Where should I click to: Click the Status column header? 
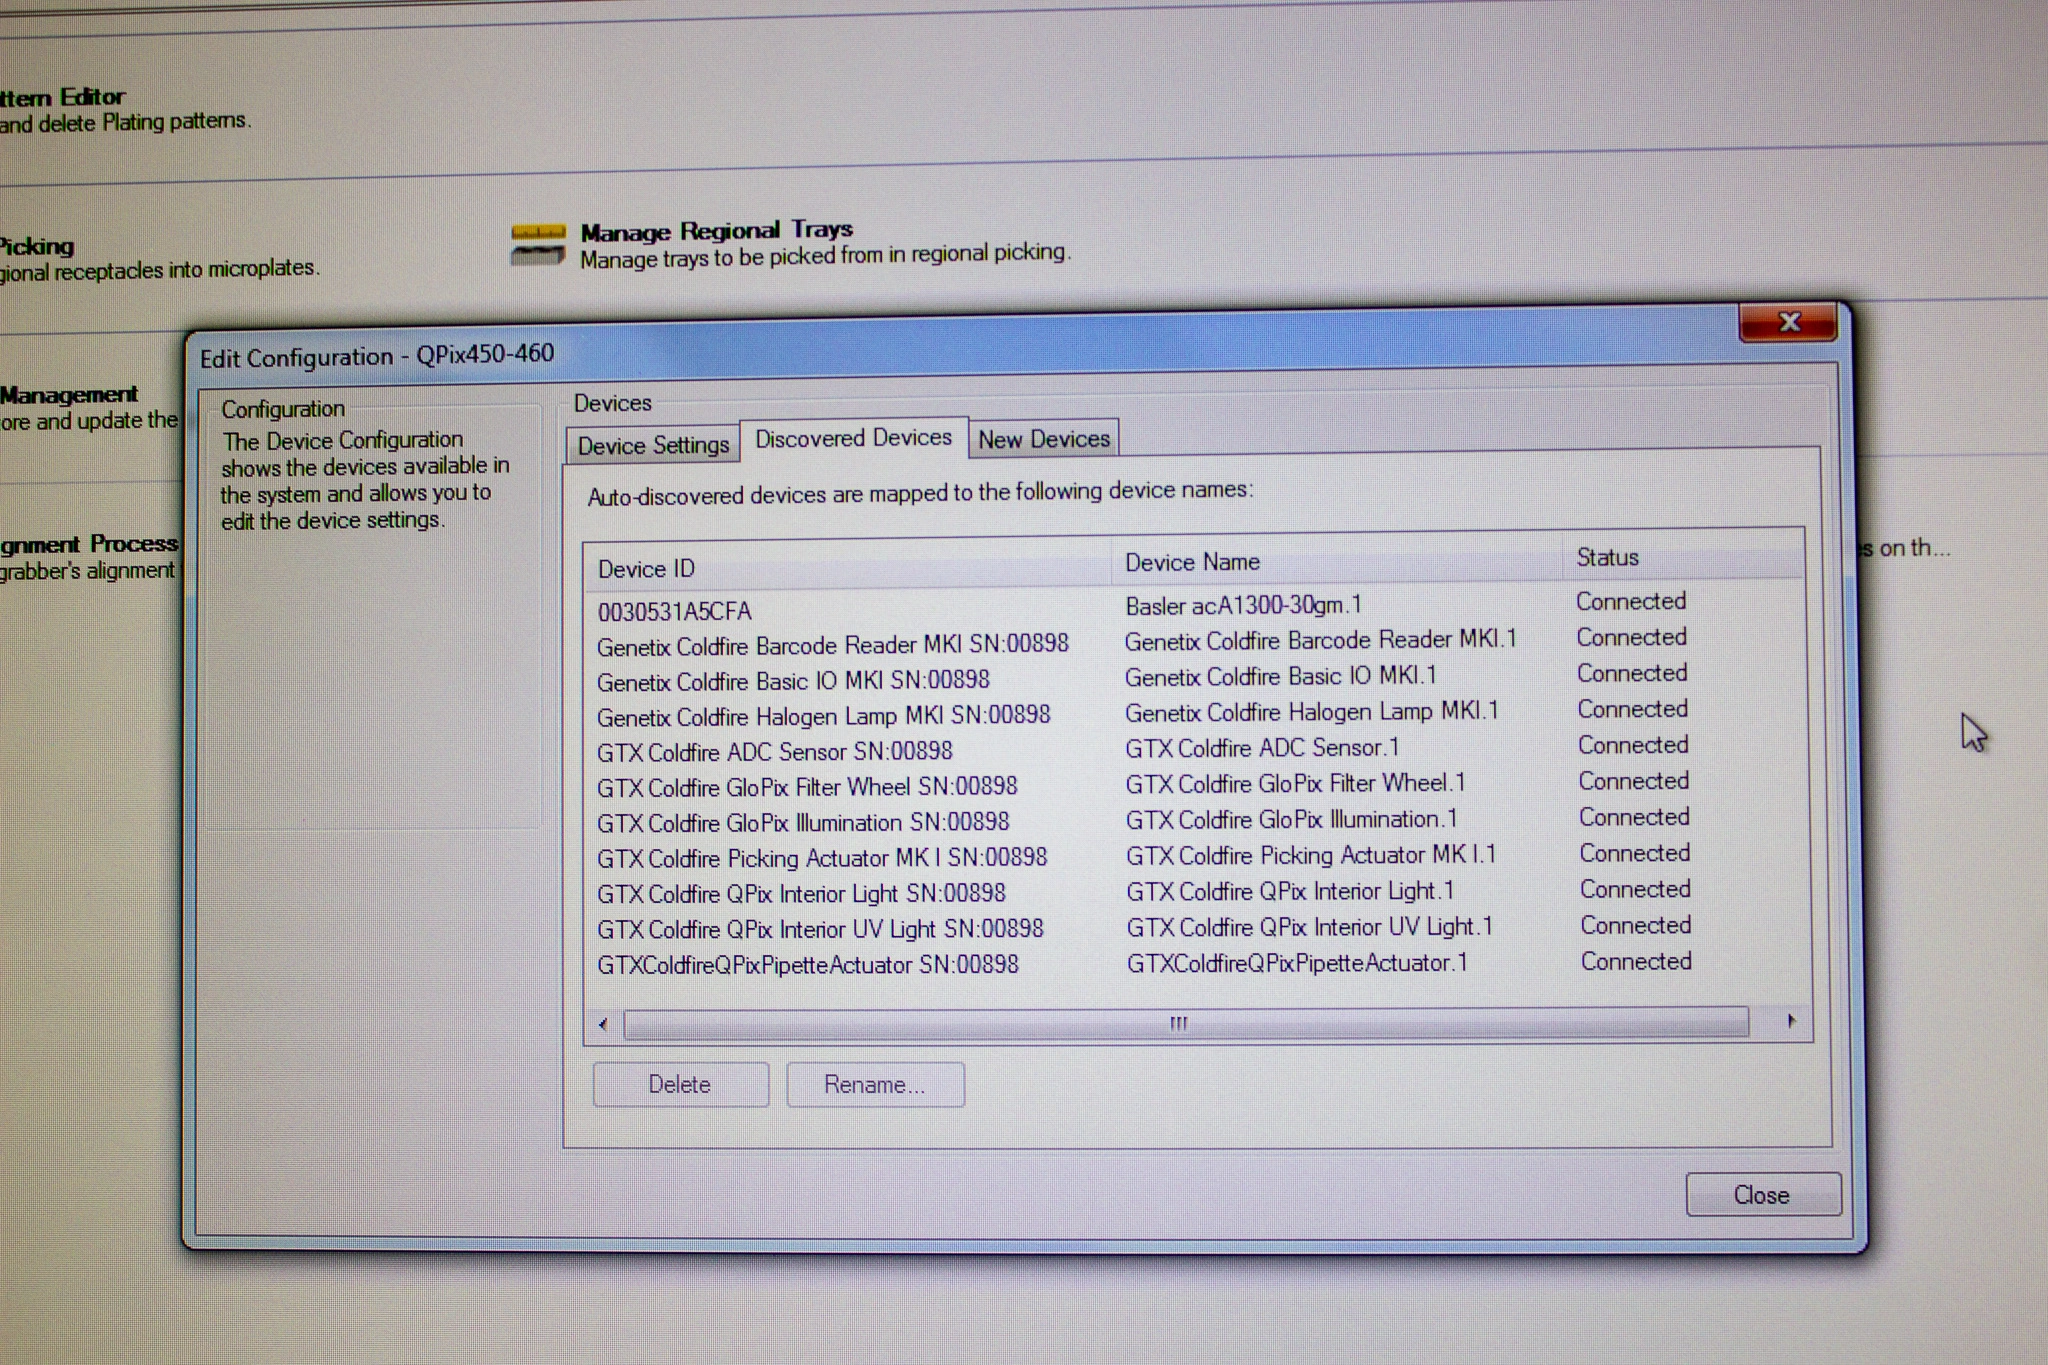tap(1683, 557)
